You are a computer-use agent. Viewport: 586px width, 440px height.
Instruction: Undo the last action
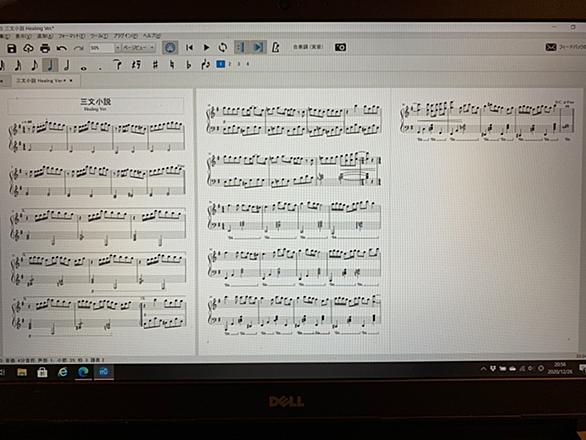point(62,48)
